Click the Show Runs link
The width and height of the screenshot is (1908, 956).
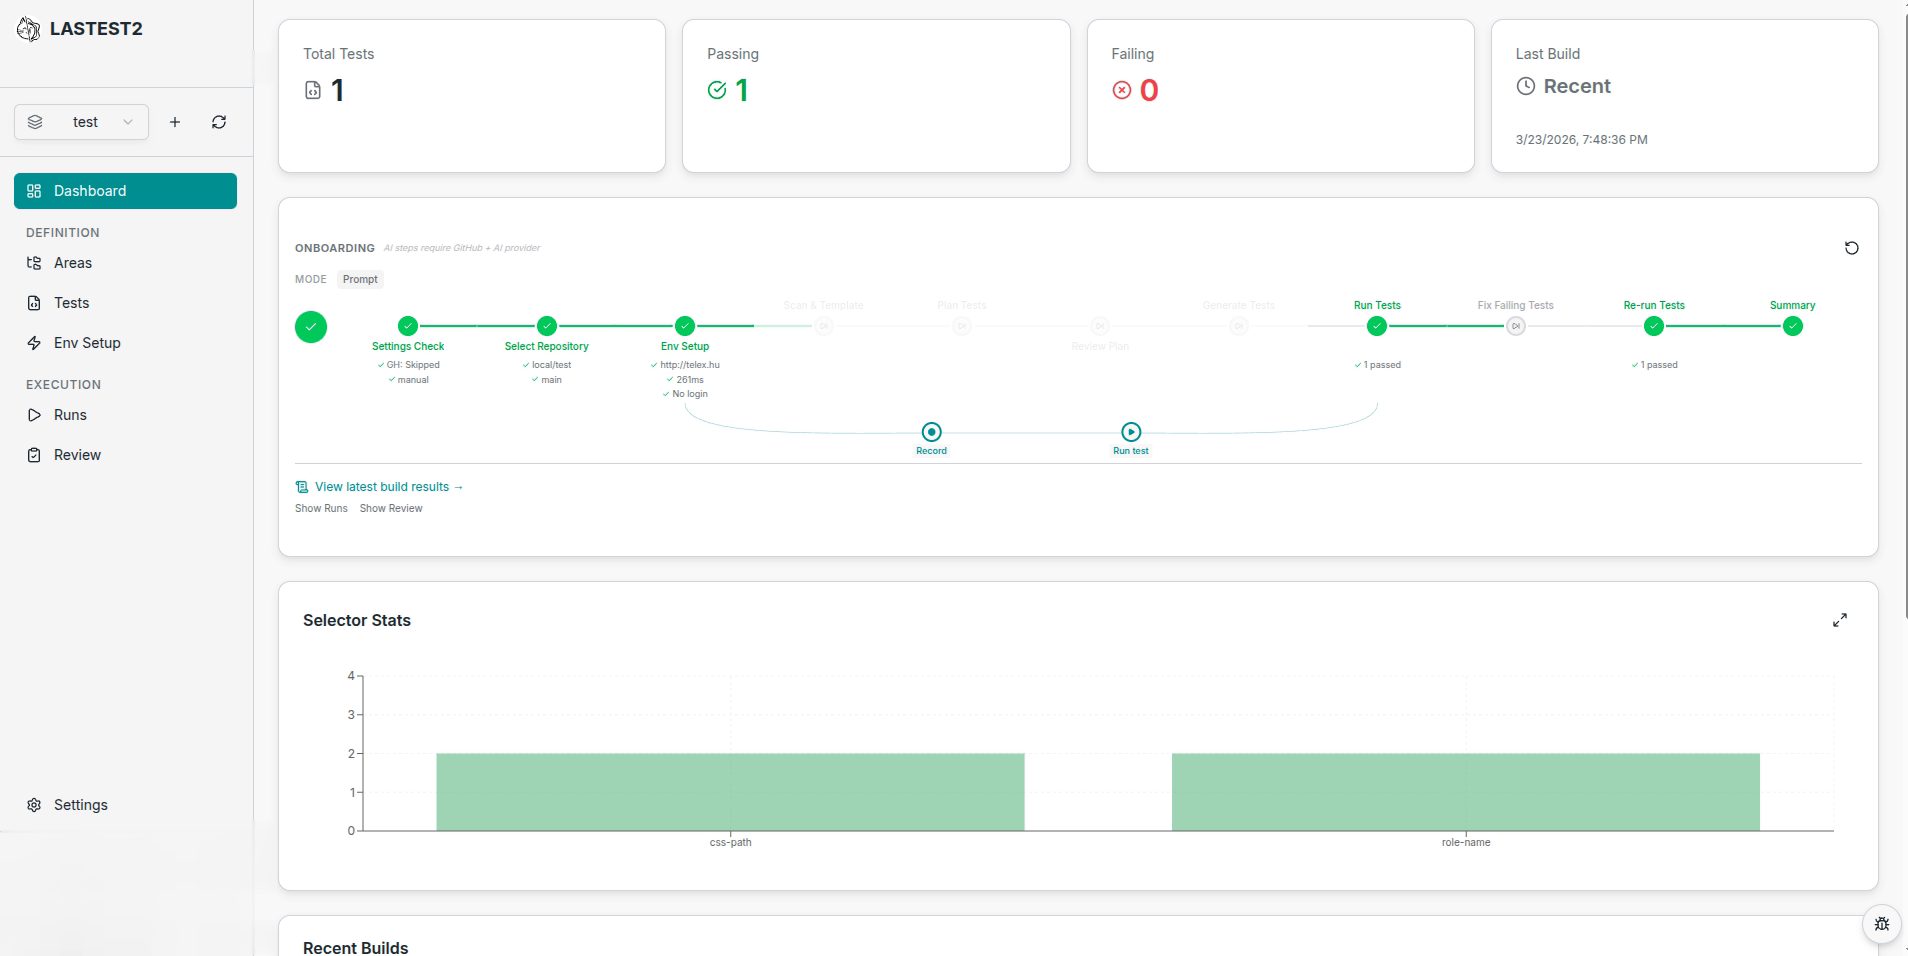click(321, 508)
